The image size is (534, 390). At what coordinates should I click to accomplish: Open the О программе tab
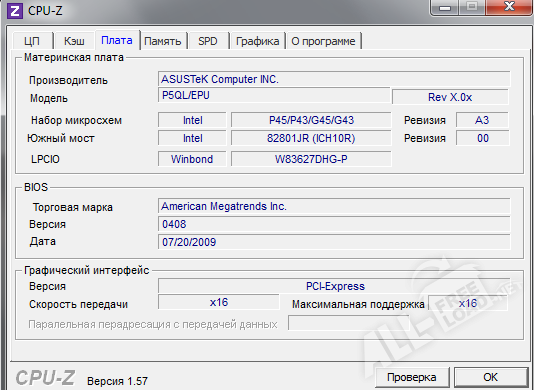coord(323,41)
